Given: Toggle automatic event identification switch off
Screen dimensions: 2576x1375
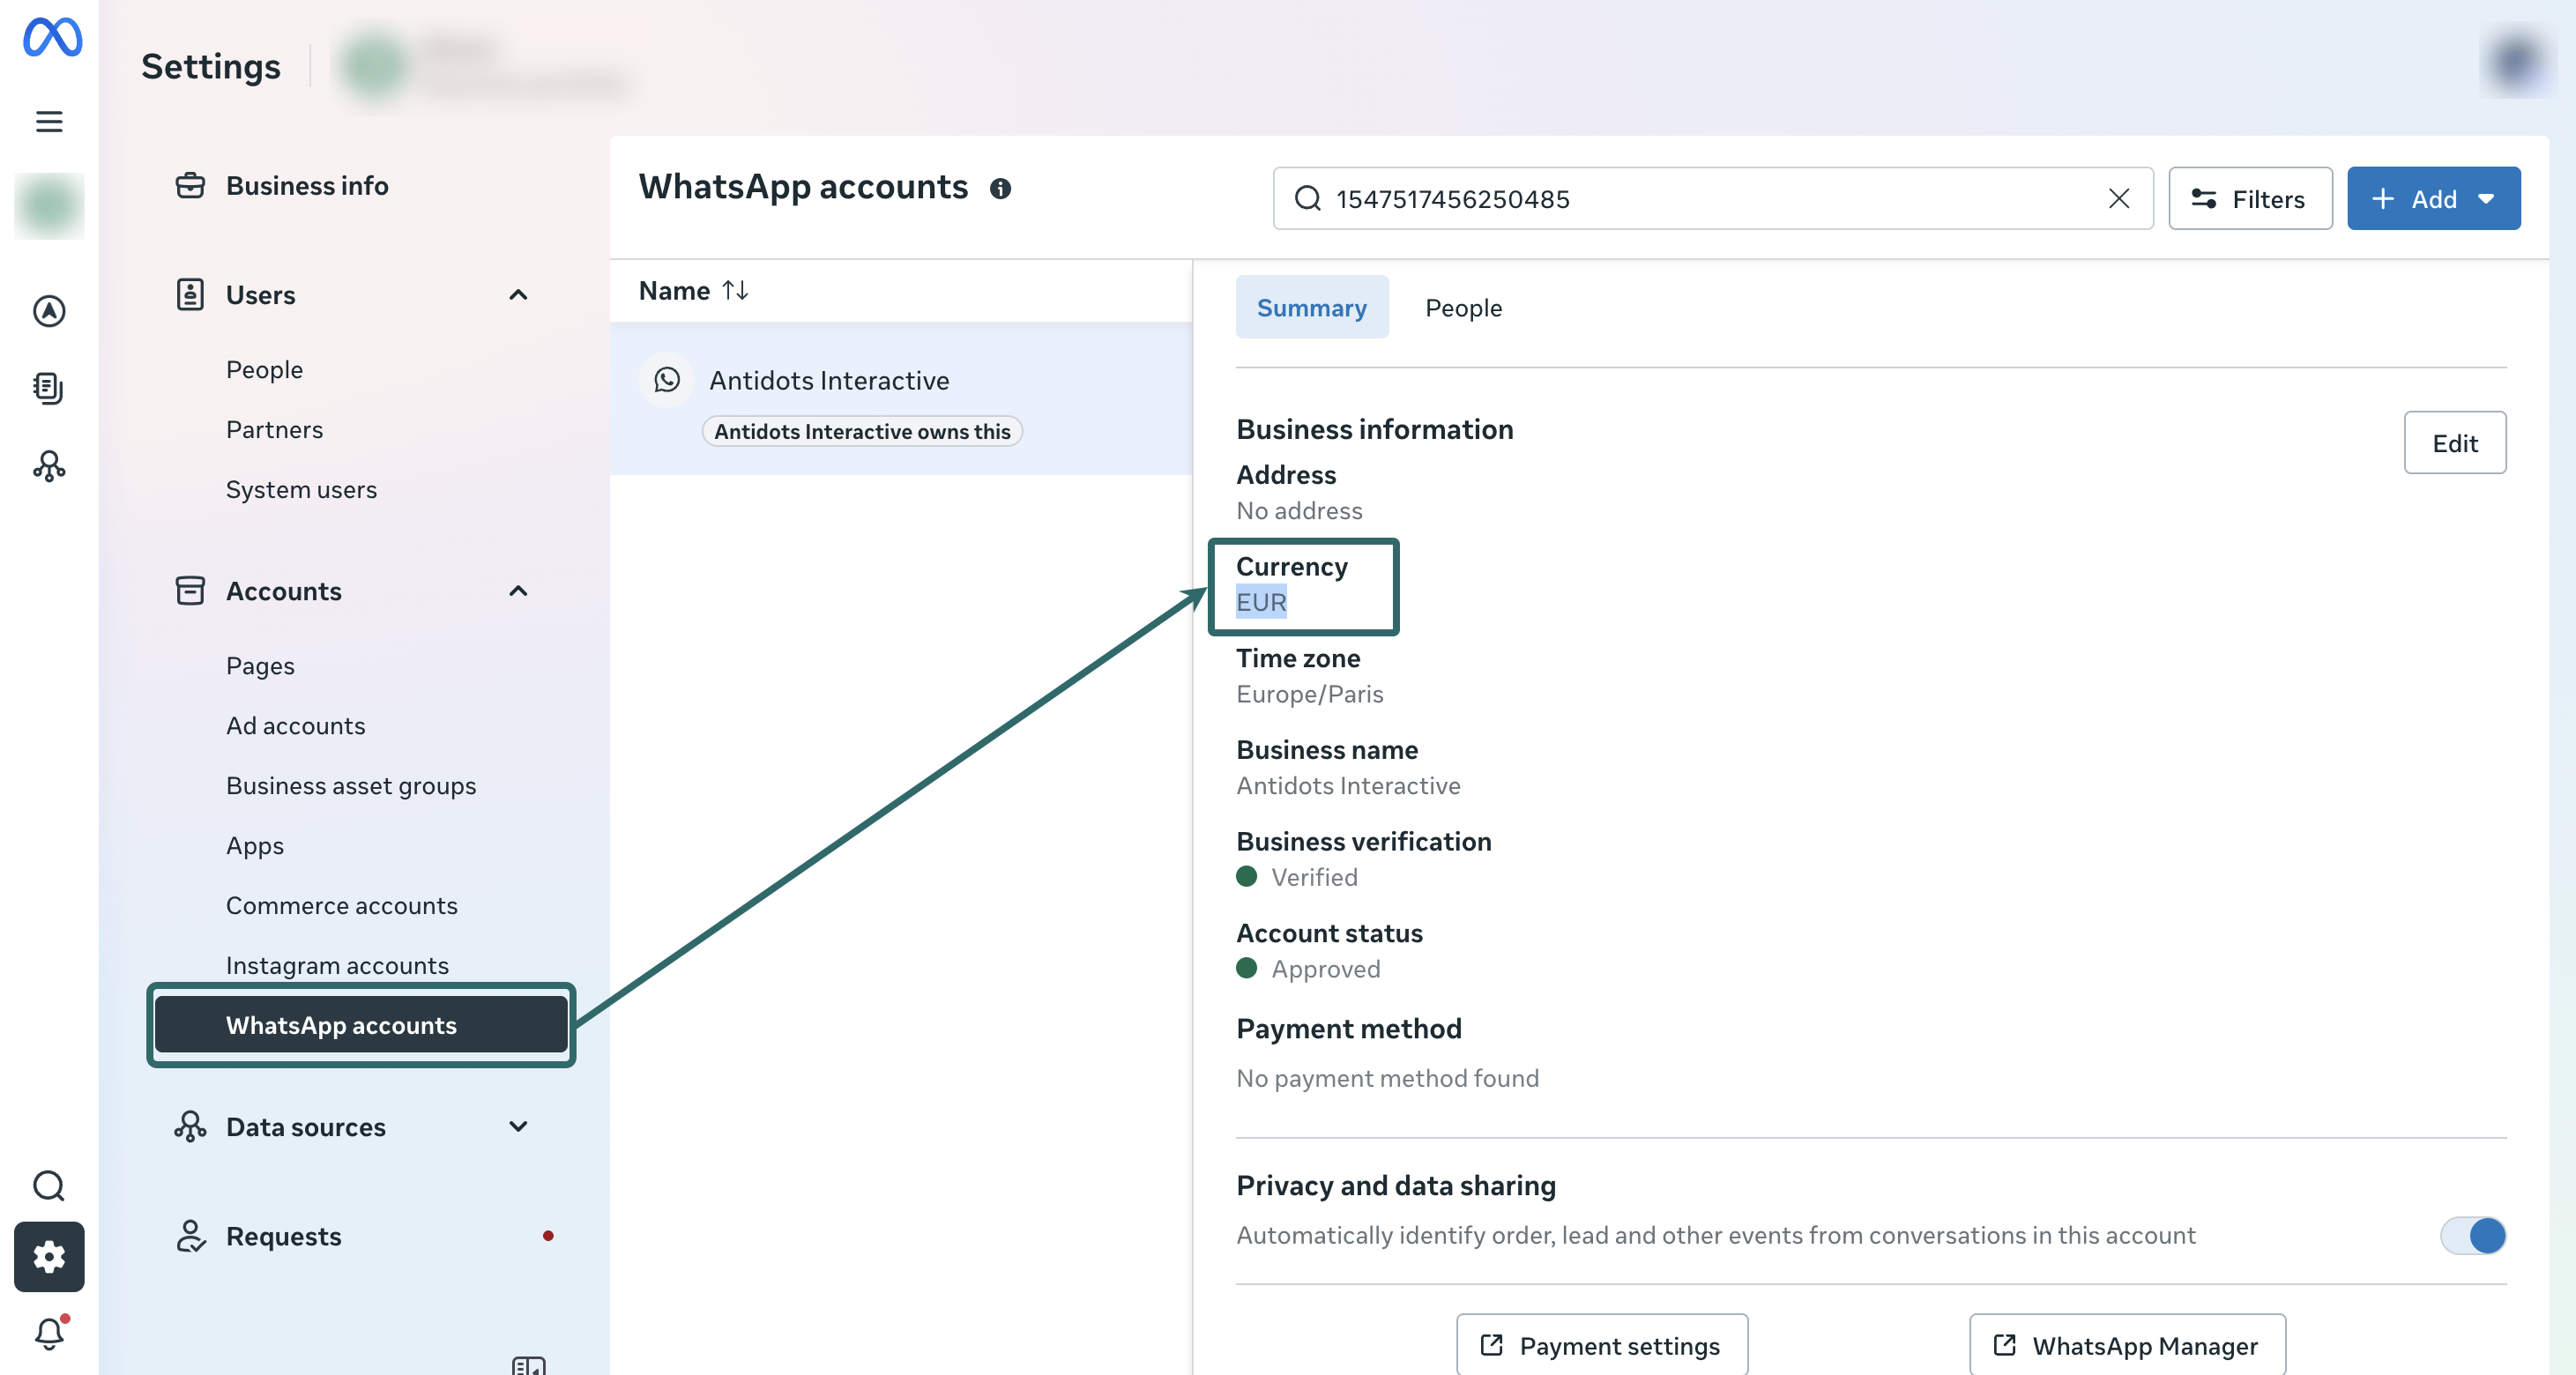Looking at the screenshot, I should [x=2472, y=1235].
